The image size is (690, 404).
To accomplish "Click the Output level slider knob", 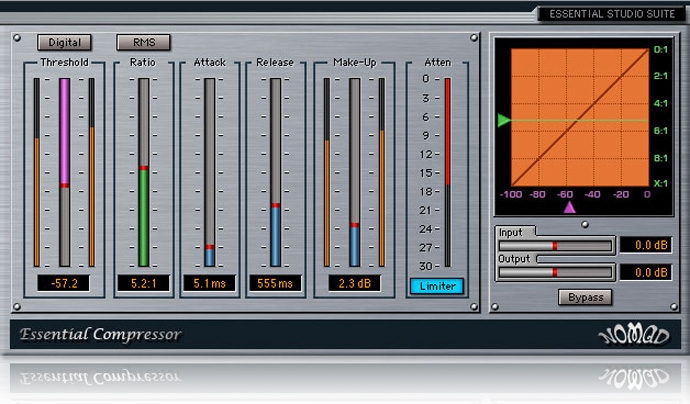I will [555, 271].
